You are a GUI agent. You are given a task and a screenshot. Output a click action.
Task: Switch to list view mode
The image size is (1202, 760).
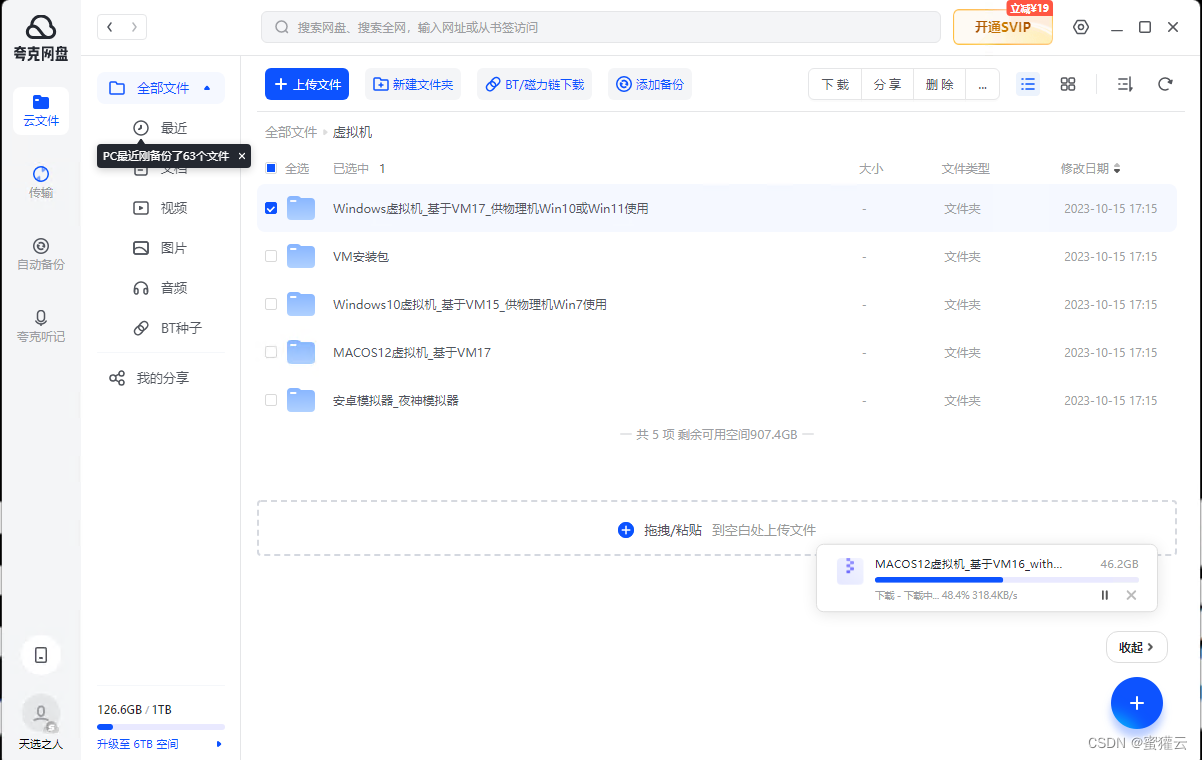(1028, 84)
